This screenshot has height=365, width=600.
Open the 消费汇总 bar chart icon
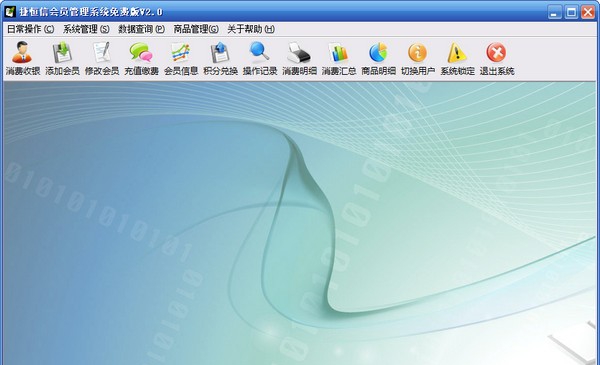click(x=339, y=58)
